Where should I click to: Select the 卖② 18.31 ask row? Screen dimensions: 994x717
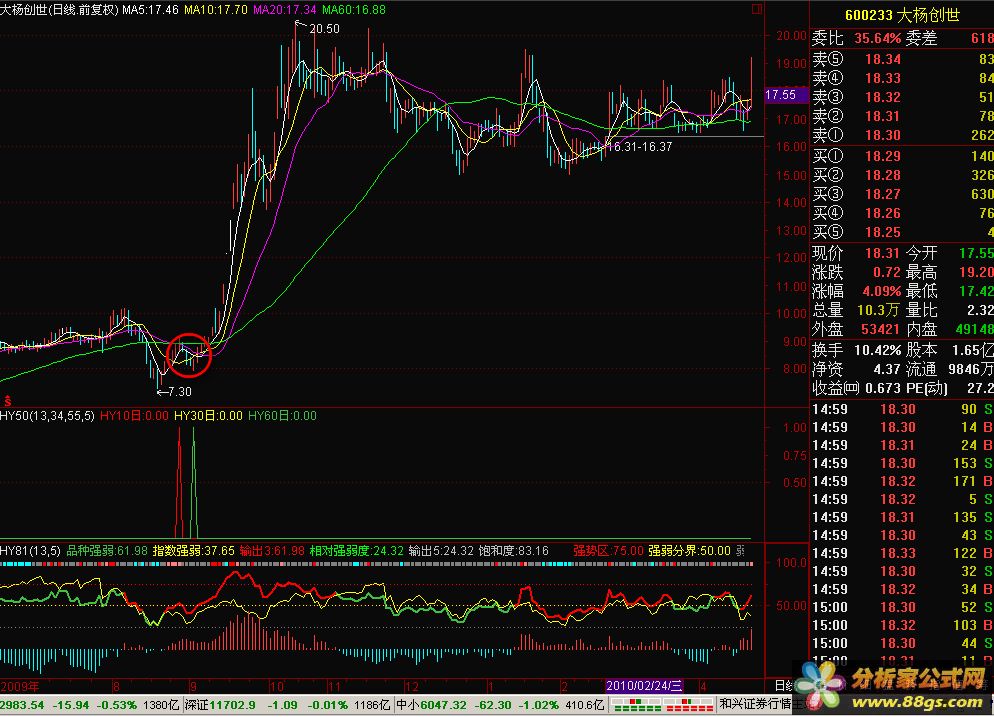[903, 117]
